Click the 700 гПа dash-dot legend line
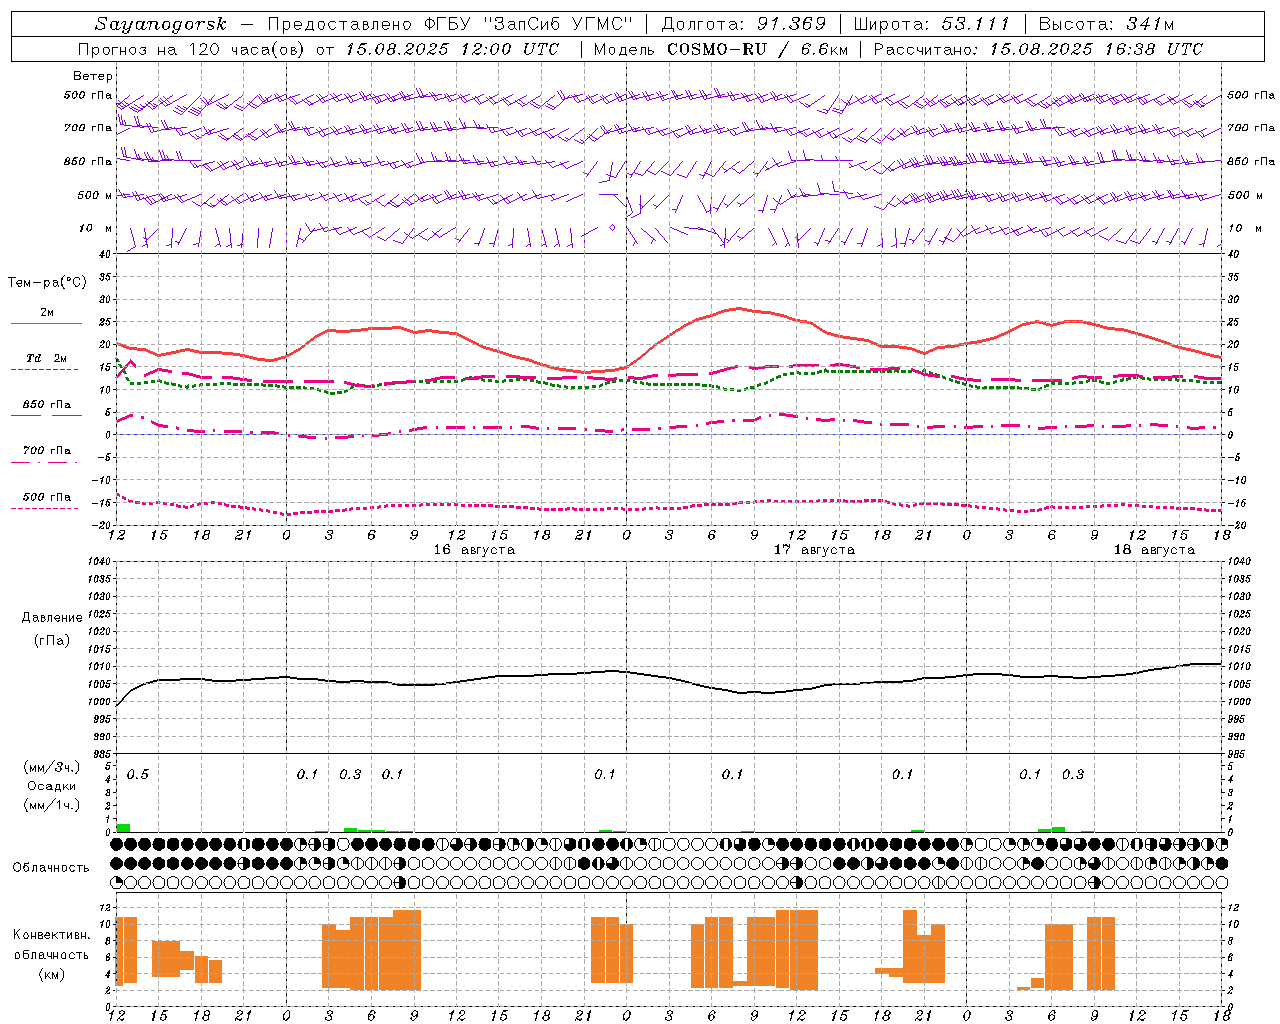Viewport: 1280px width, 1024px height. [46, 462]
